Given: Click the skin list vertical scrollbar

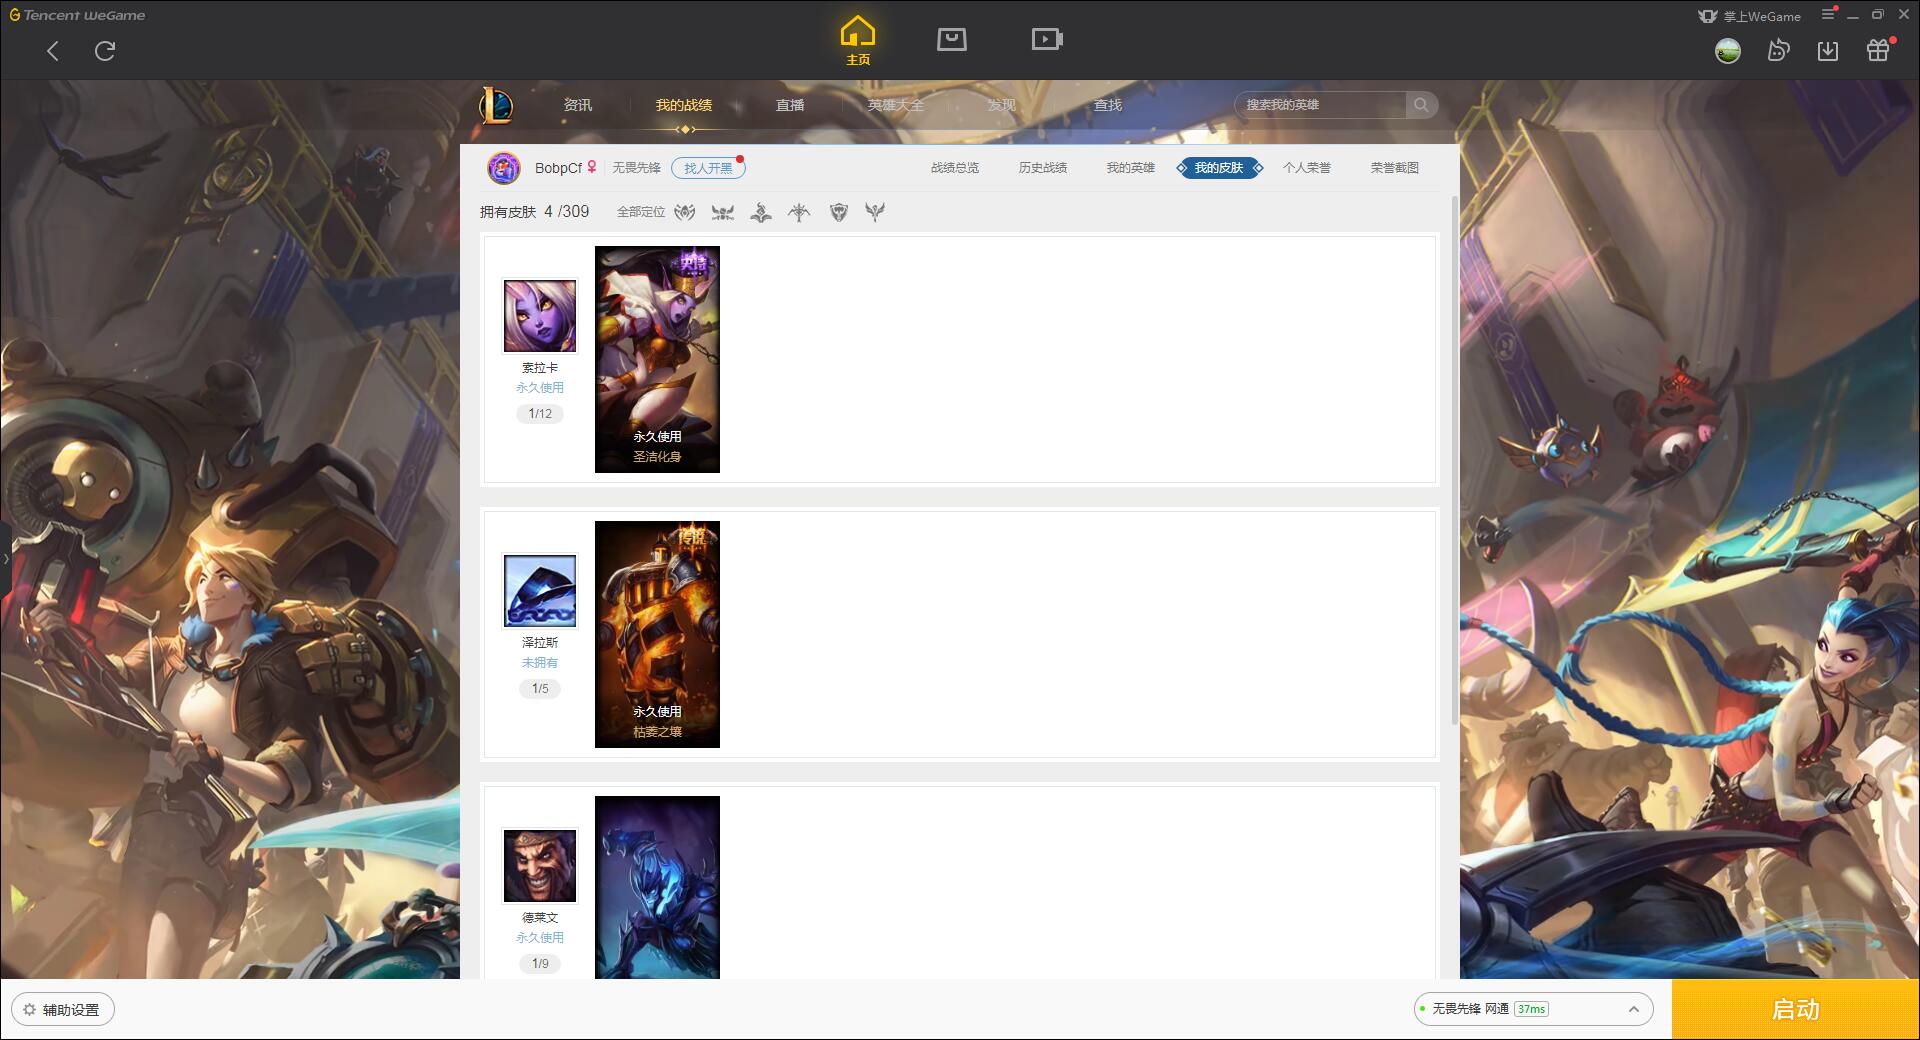Looking at the screenshot, I should point(1454,460).
